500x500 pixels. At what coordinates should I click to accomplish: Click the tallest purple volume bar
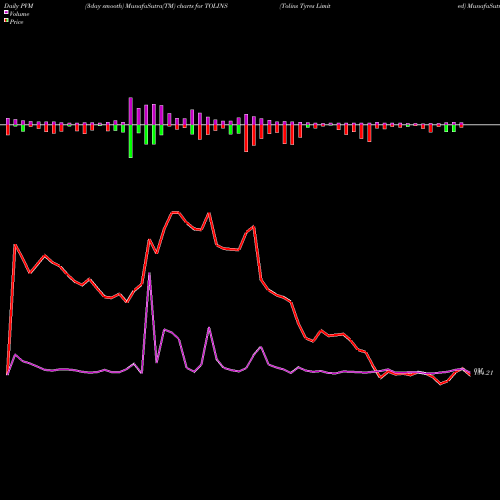[131, 111]
